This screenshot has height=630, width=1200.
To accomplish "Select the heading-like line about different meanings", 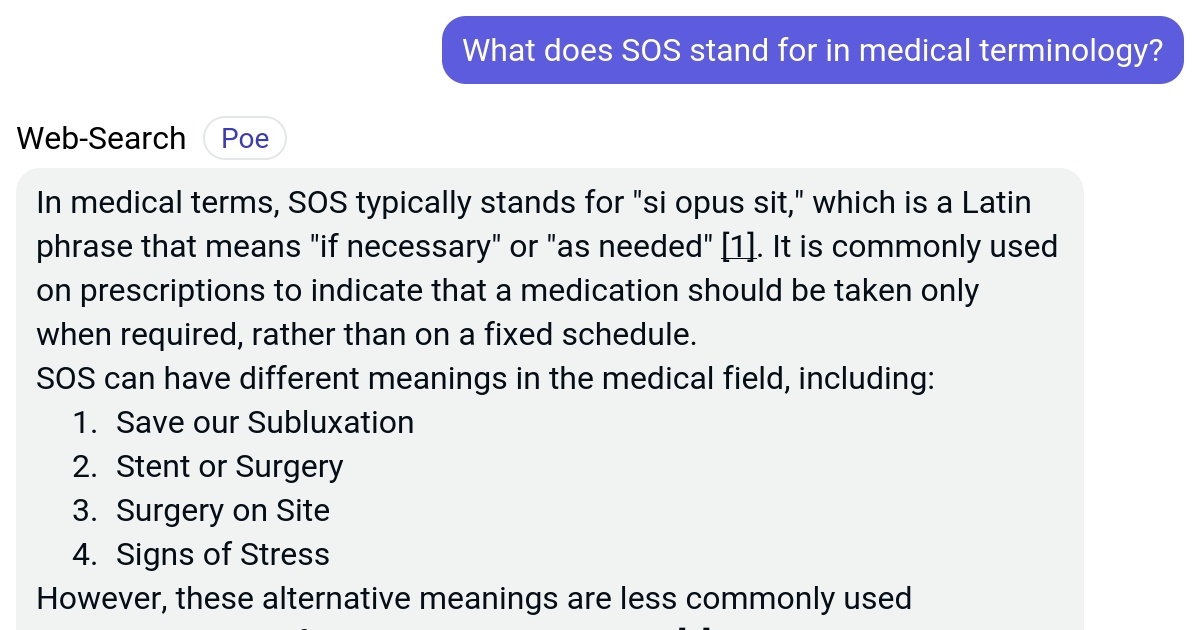I will click(485, 378).
